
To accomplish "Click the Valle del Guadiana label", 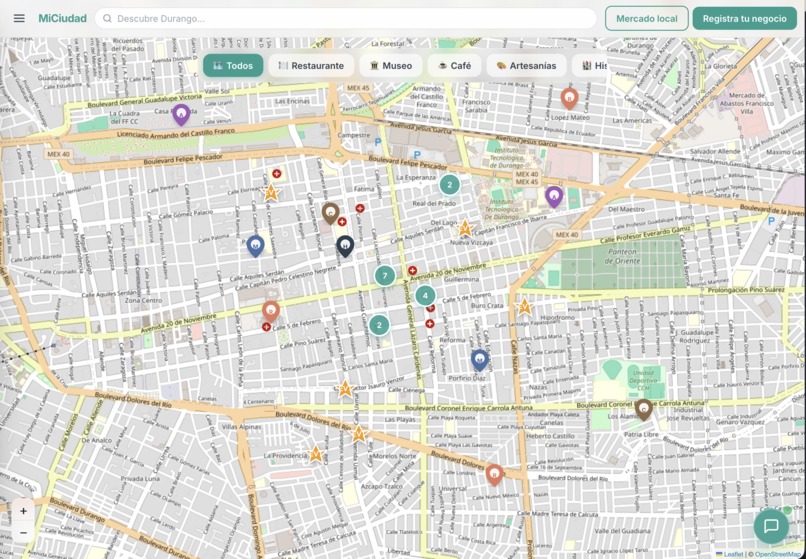I will [x=622, y=531].
